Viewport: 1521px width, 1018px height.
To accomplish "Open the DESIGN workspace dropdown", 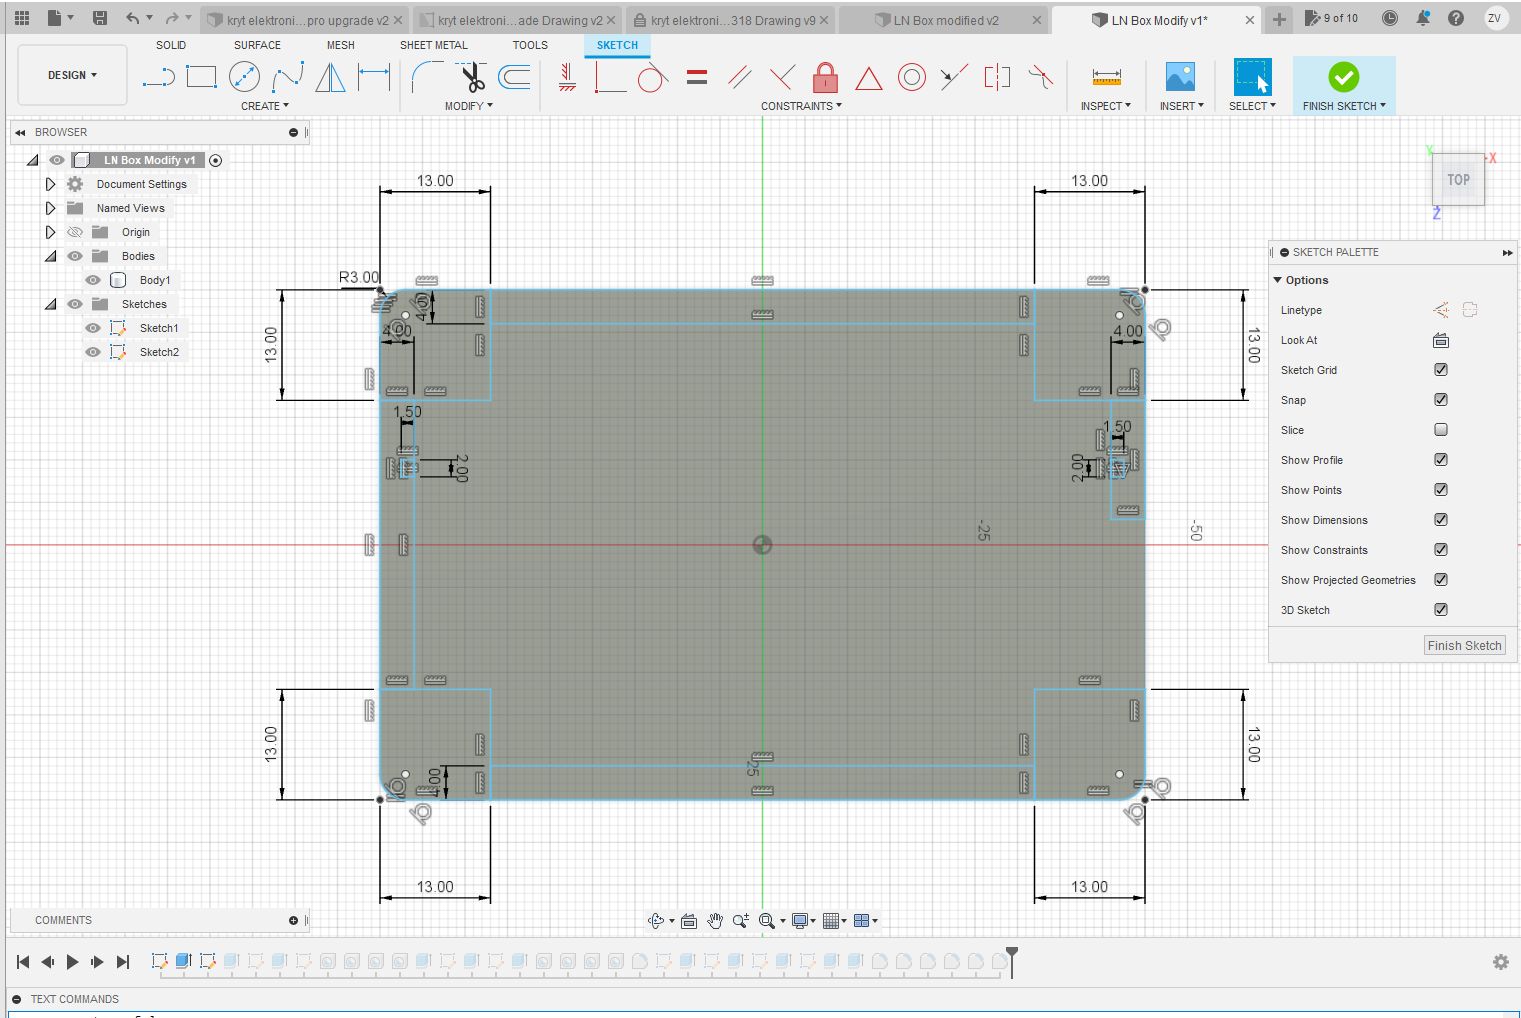I will (x=72, y=75).
